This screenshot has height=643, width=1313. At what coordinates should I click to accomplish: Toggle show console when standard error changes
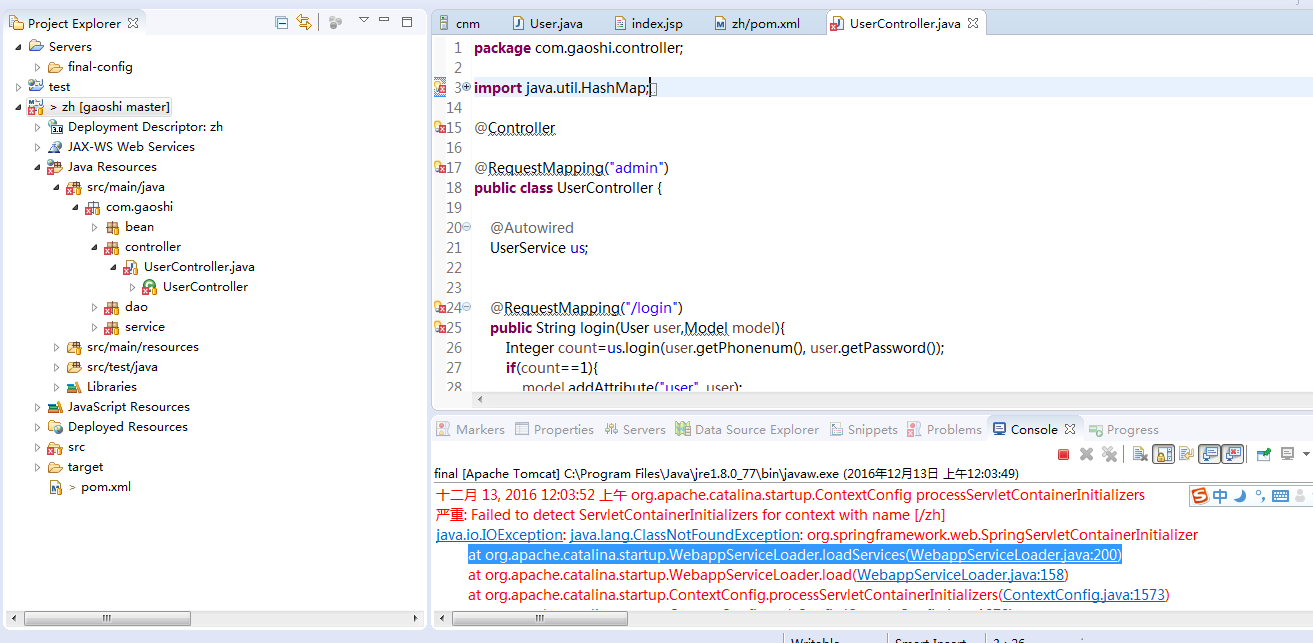pyautogui.click(x=1232, y=454)
